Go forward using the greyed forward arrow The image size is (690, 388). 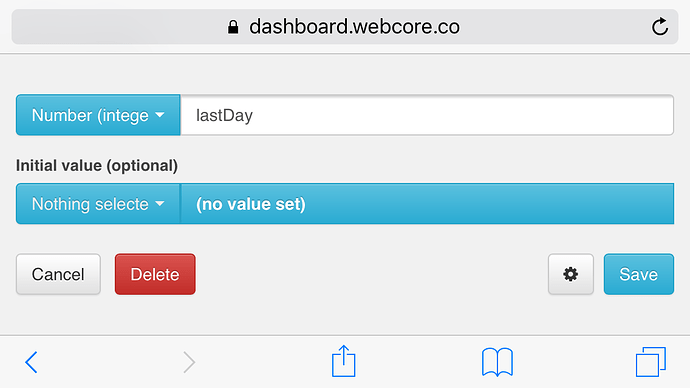tap(189, 362)
